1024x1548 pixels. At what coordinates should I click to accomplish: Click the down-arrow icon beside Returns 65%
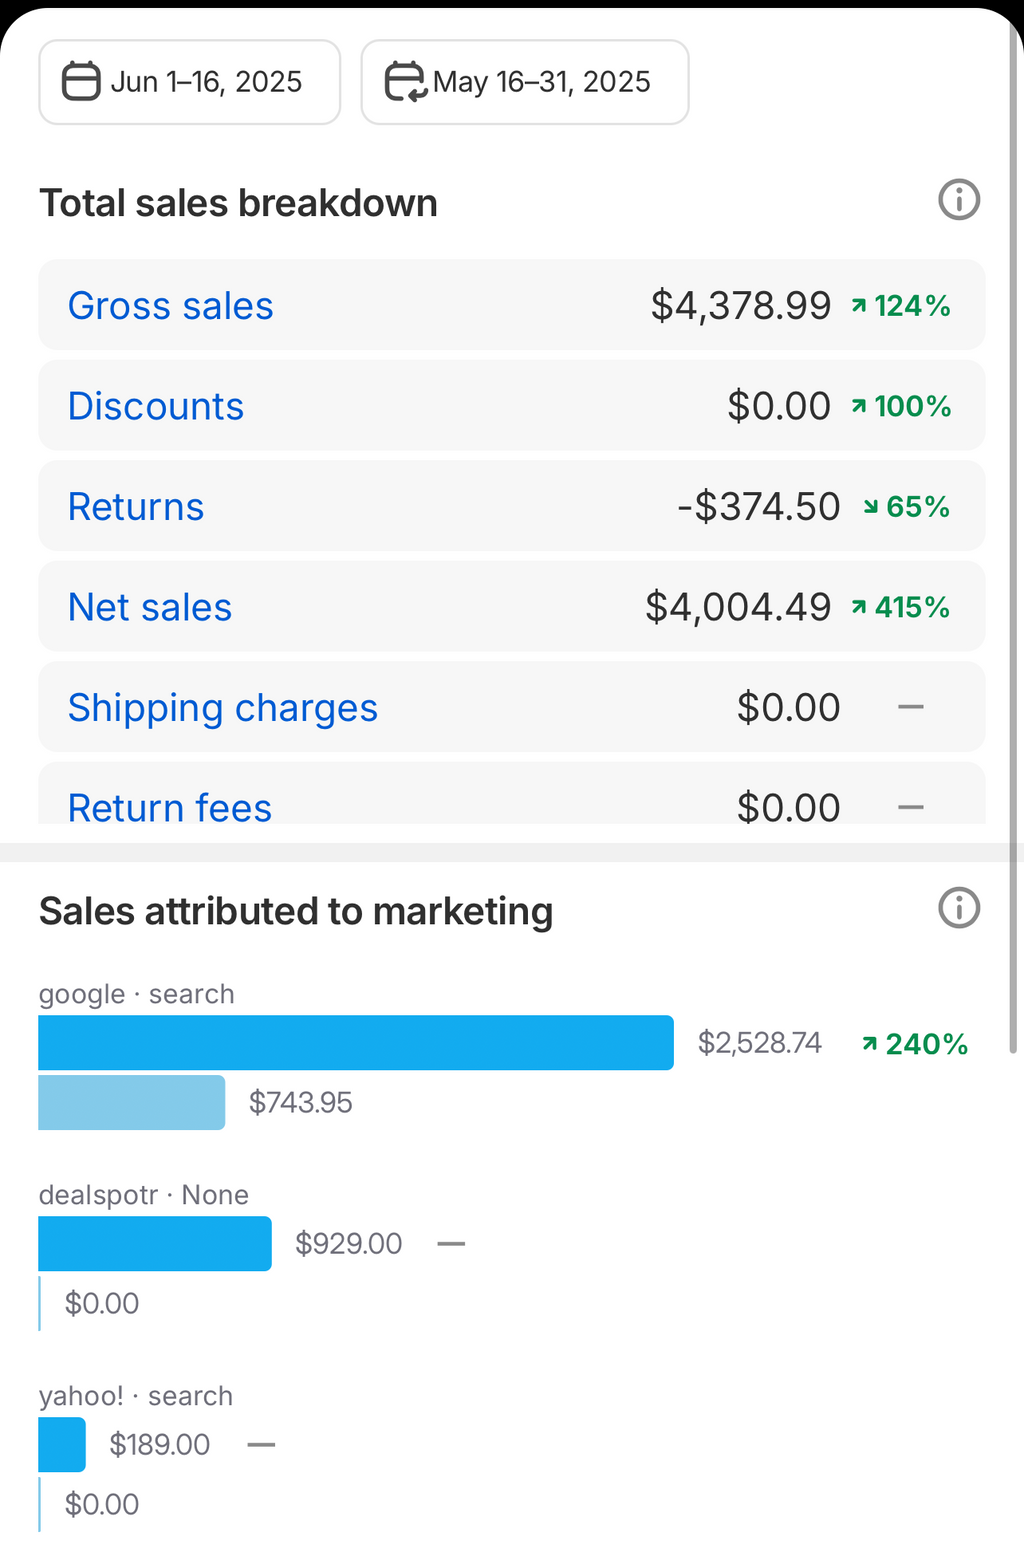click(x=871, y=507)
